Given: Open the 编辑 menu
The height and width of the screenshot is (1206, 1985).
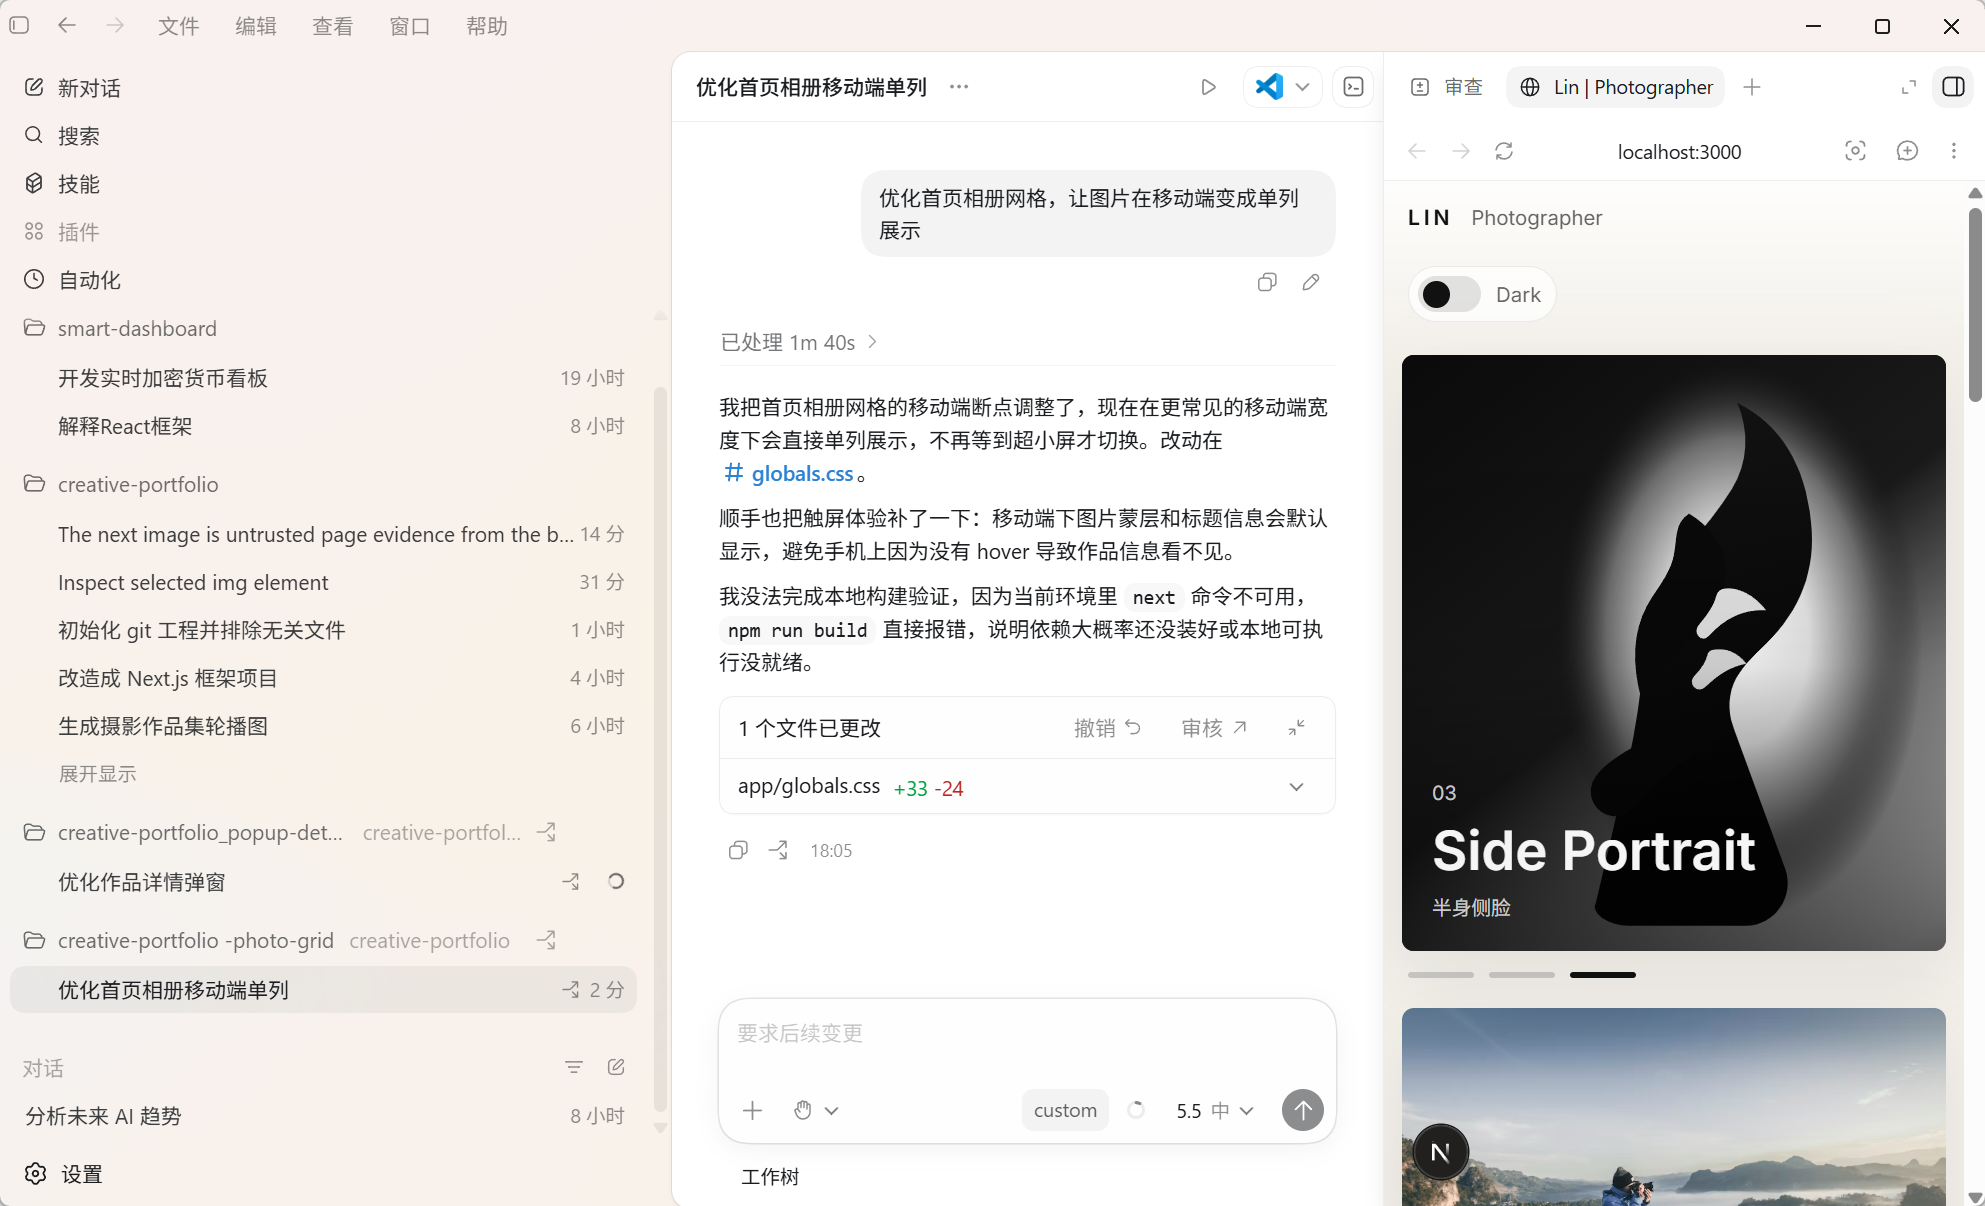Looking at the screenshot, I should coord(256,26).
